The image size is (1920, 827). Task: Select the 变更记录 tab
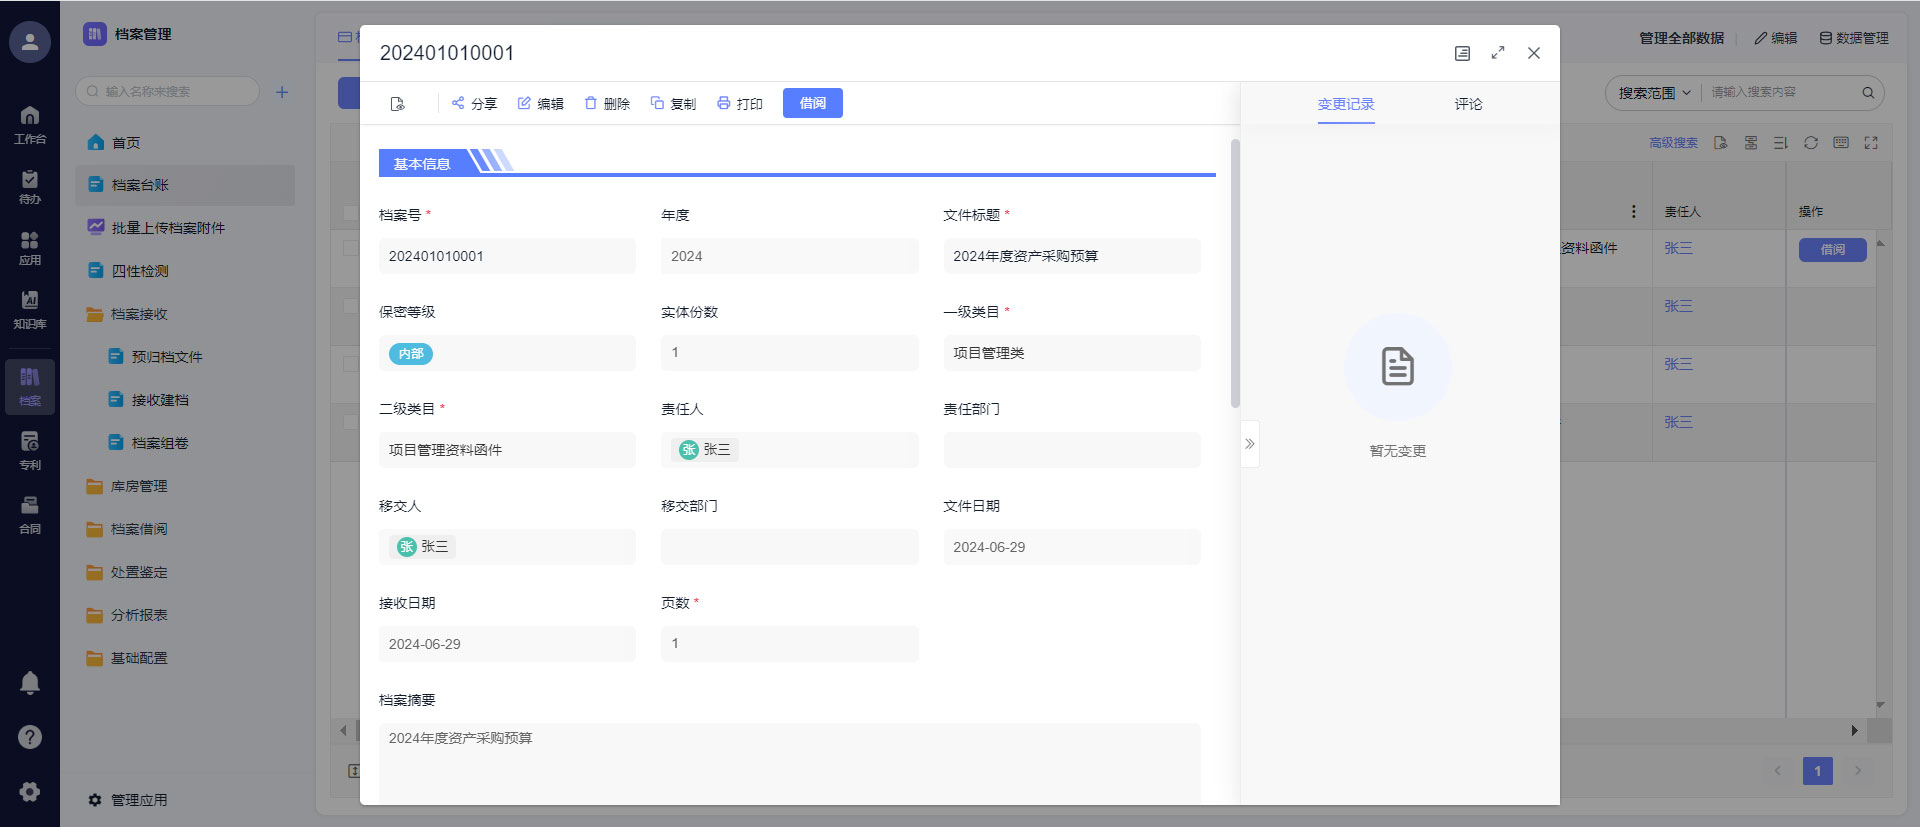[x=1346, y=104]
